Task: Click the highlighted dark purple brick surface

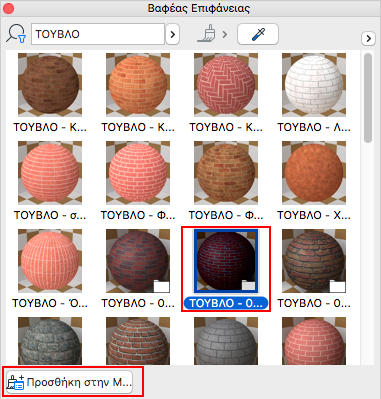Action: click(226, 261)
